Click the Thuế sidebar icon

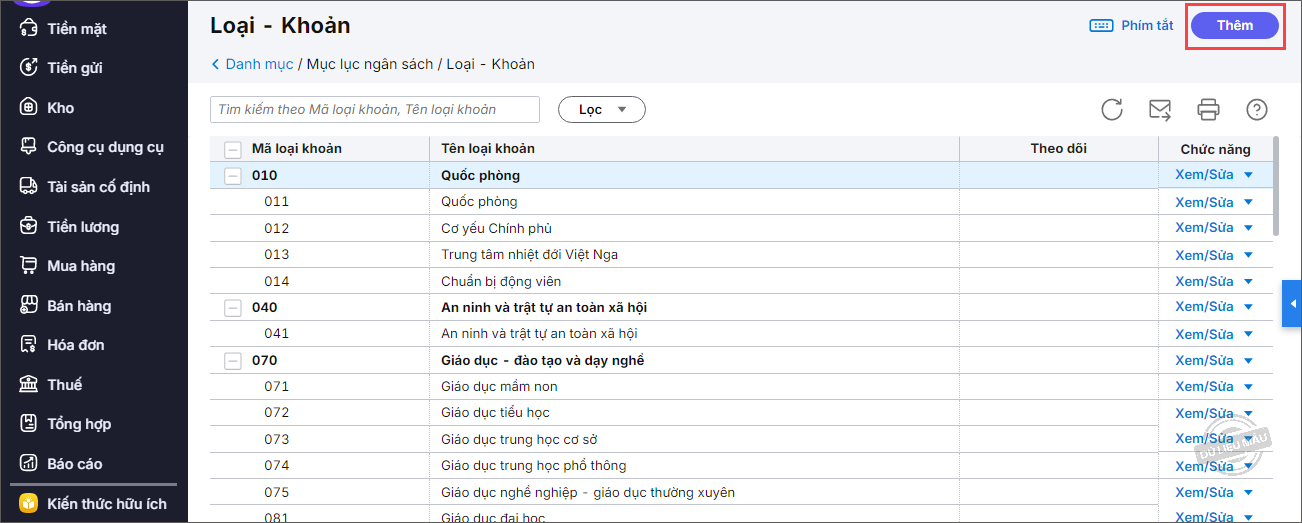coord(29,385)
